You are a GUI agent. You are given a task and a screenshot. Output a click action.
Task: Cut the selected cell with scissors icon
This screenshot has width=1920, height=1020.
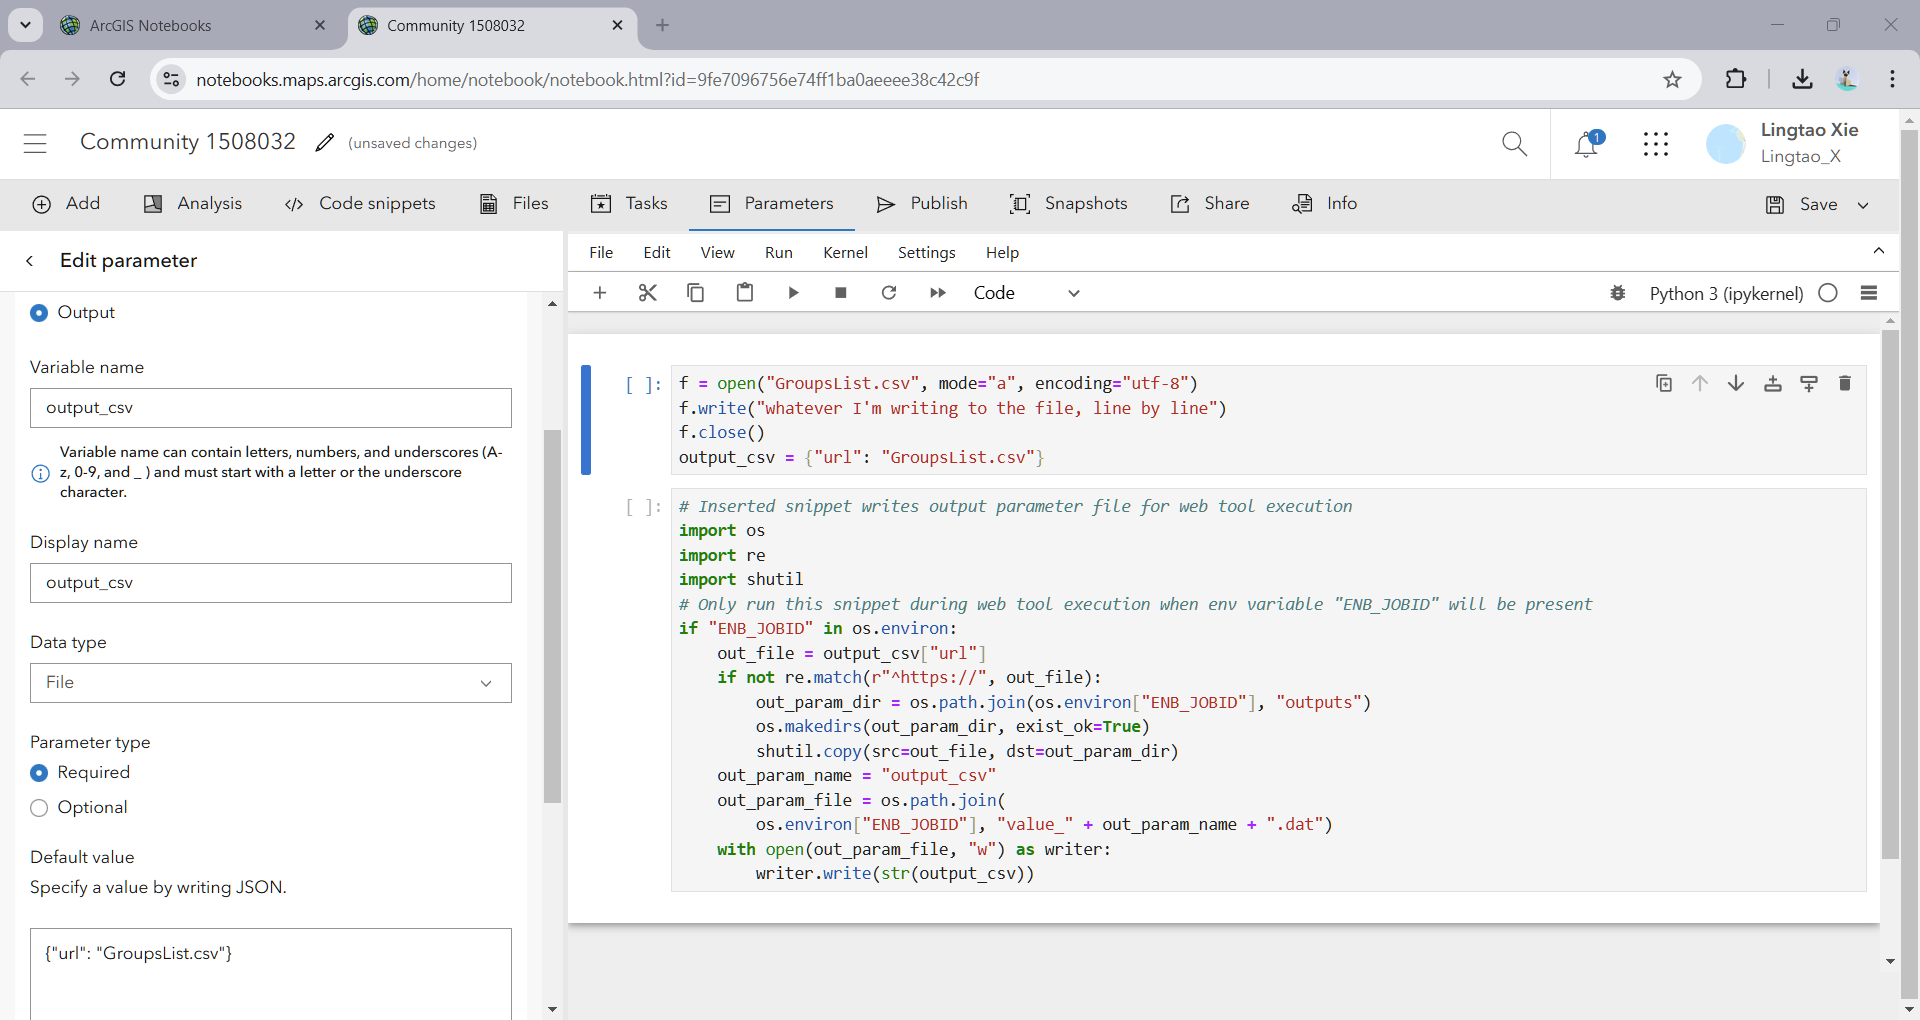(647, 292)
